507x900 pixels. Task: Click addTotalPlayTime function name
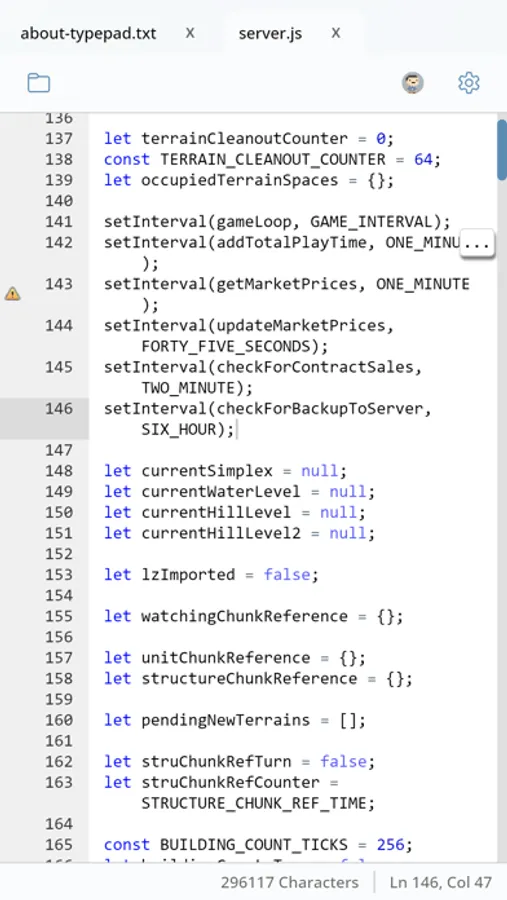coord(292,243)
